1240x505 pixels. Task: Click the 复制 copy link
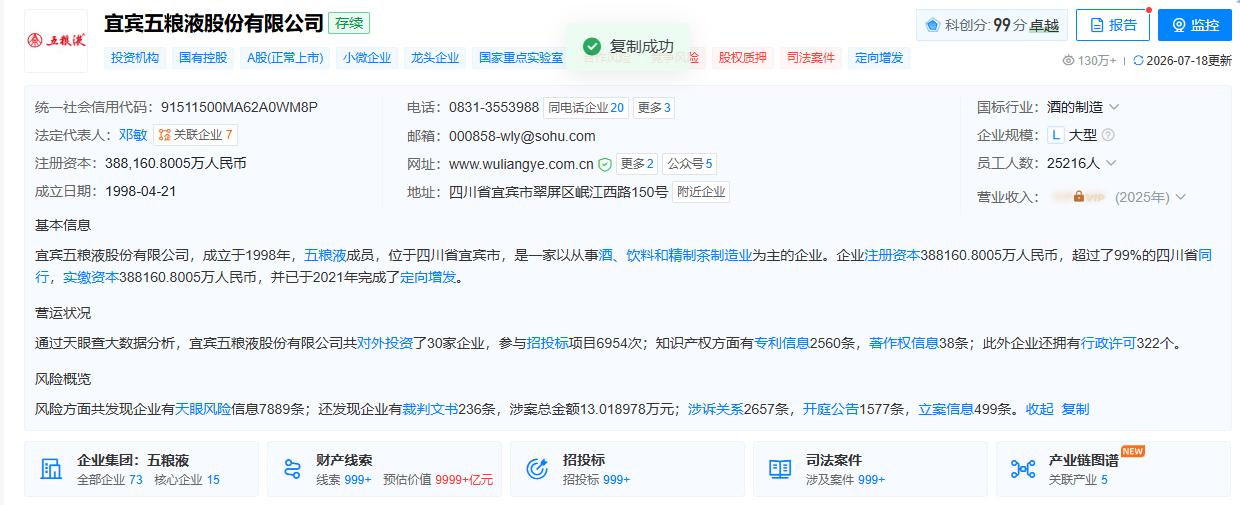1075,409
